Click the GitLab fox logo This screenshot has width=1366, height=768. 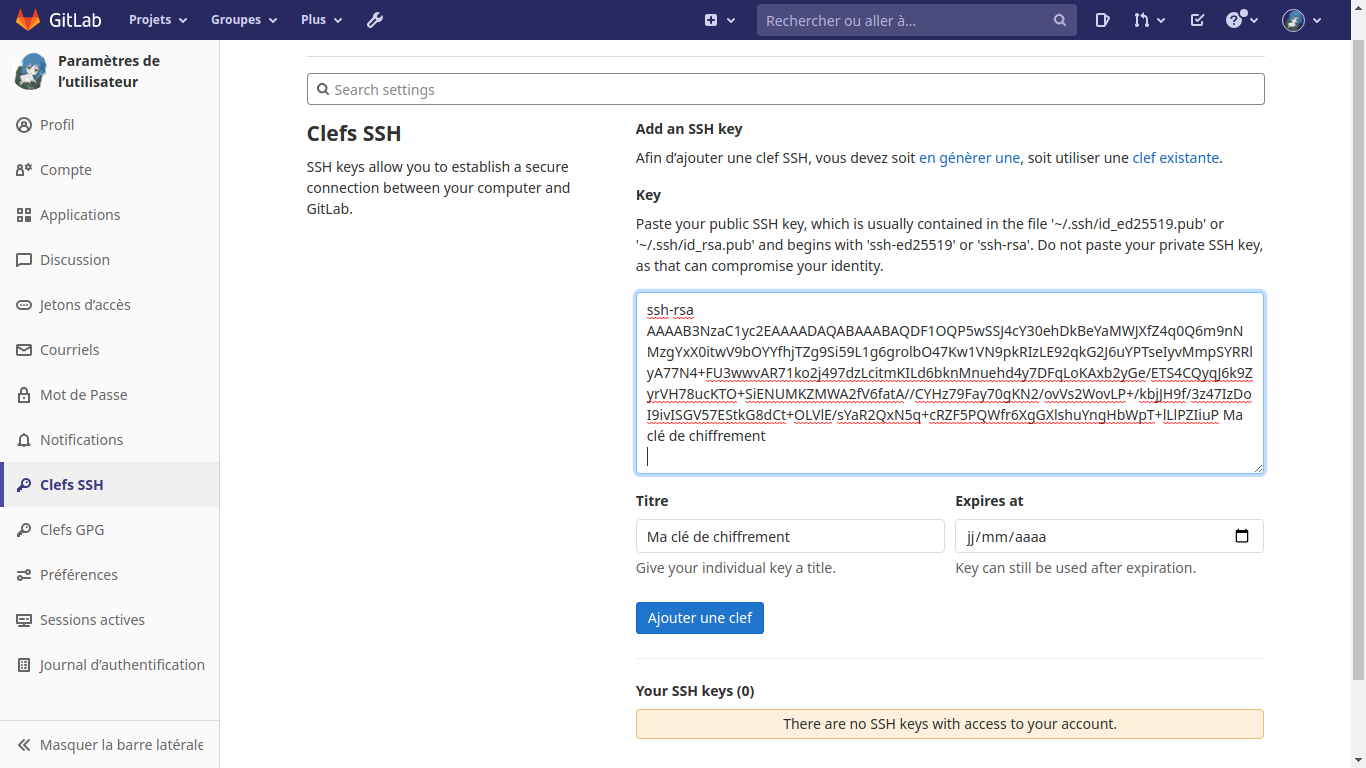pos(28,20)
